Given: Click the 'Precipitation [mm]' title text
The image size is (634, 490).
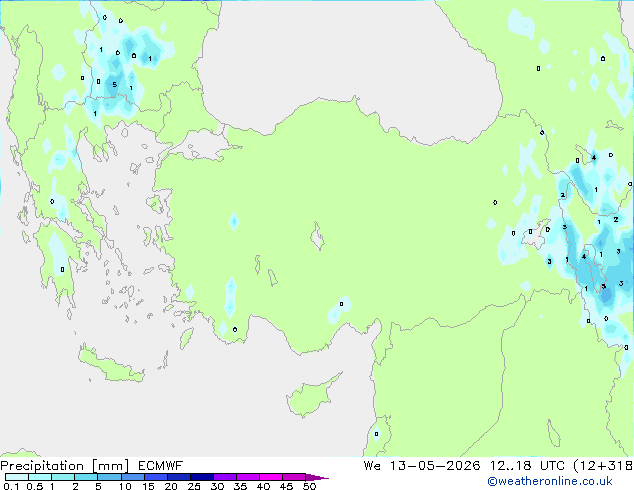Looking at the screenshot, I should tap(65, 466).
